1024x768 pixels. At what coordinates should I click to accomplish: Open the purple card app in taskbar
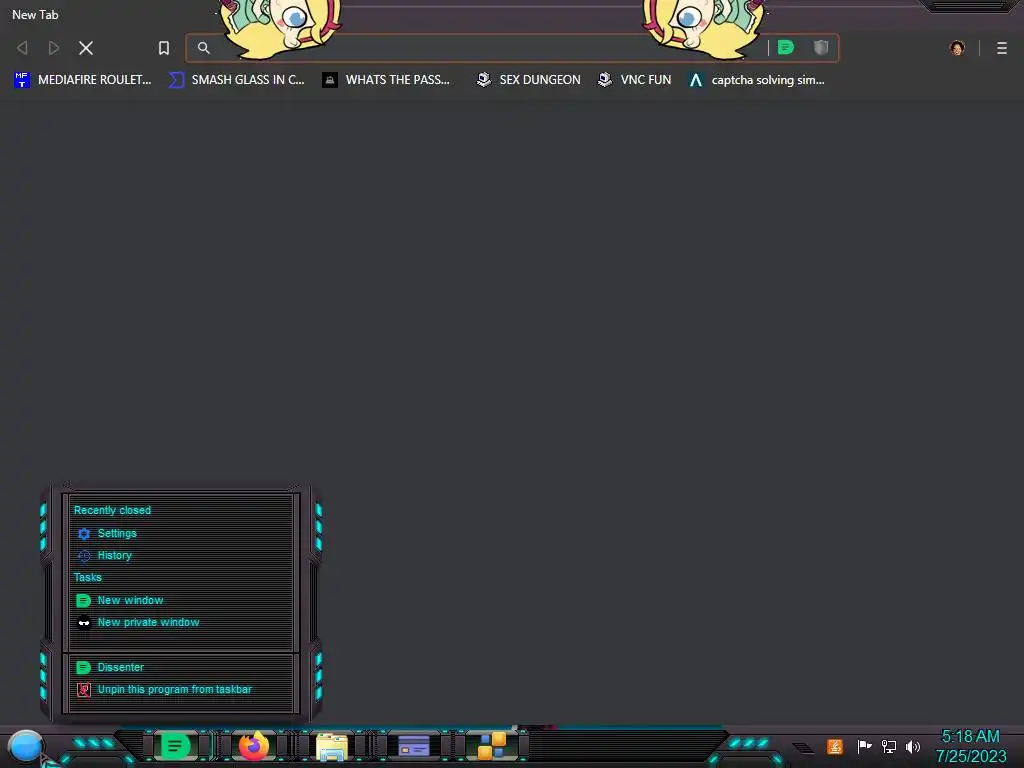click(x=413, y=746)
